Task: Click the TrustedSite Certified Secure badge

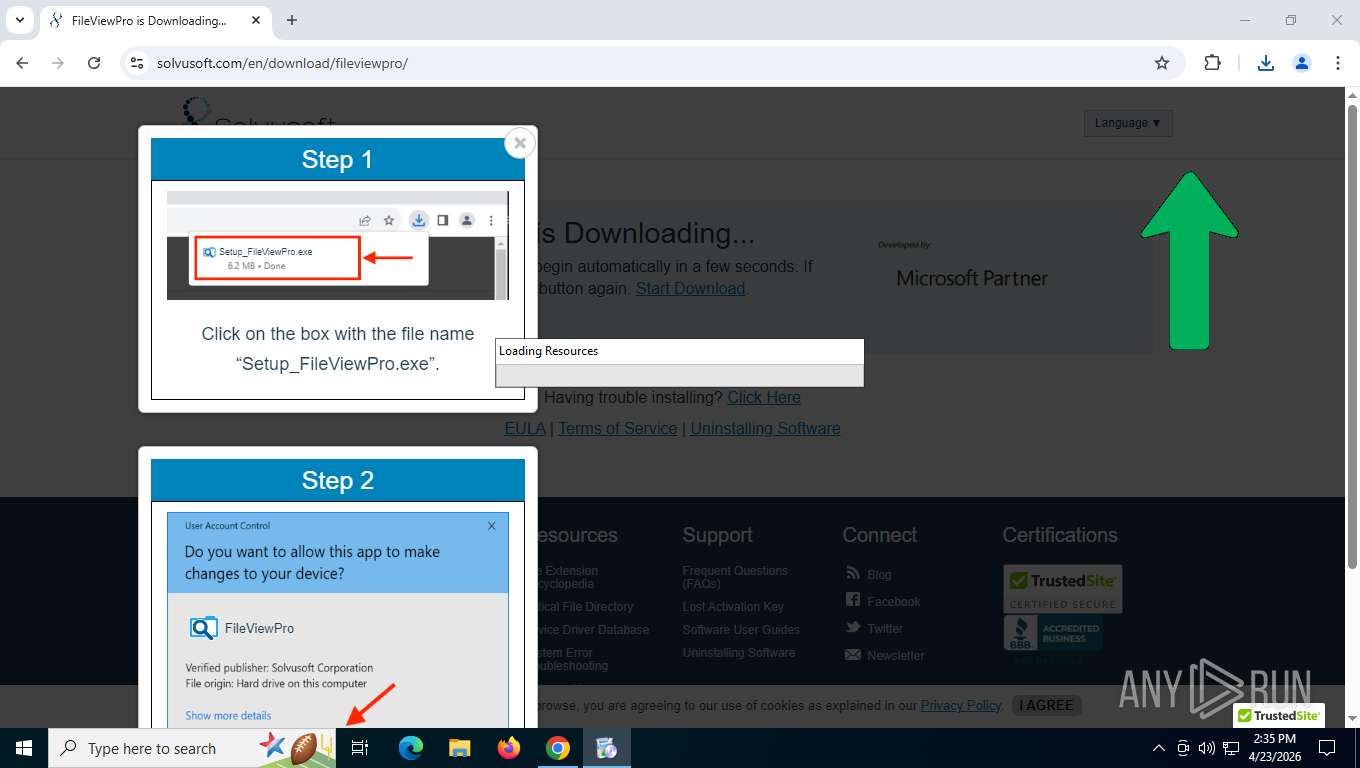Action: [x=1063, y=589]
